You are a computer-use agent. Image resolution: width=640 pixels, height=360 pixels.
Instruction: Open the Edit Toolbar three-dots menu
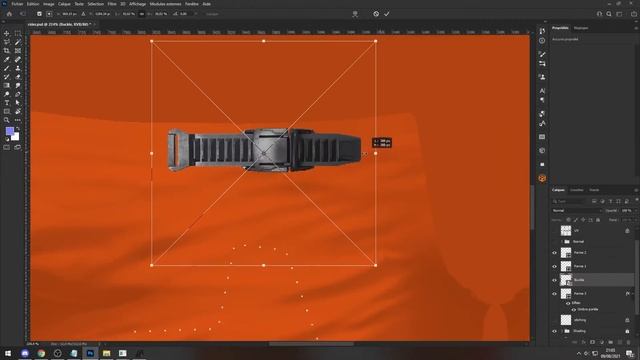coord(18,120)
